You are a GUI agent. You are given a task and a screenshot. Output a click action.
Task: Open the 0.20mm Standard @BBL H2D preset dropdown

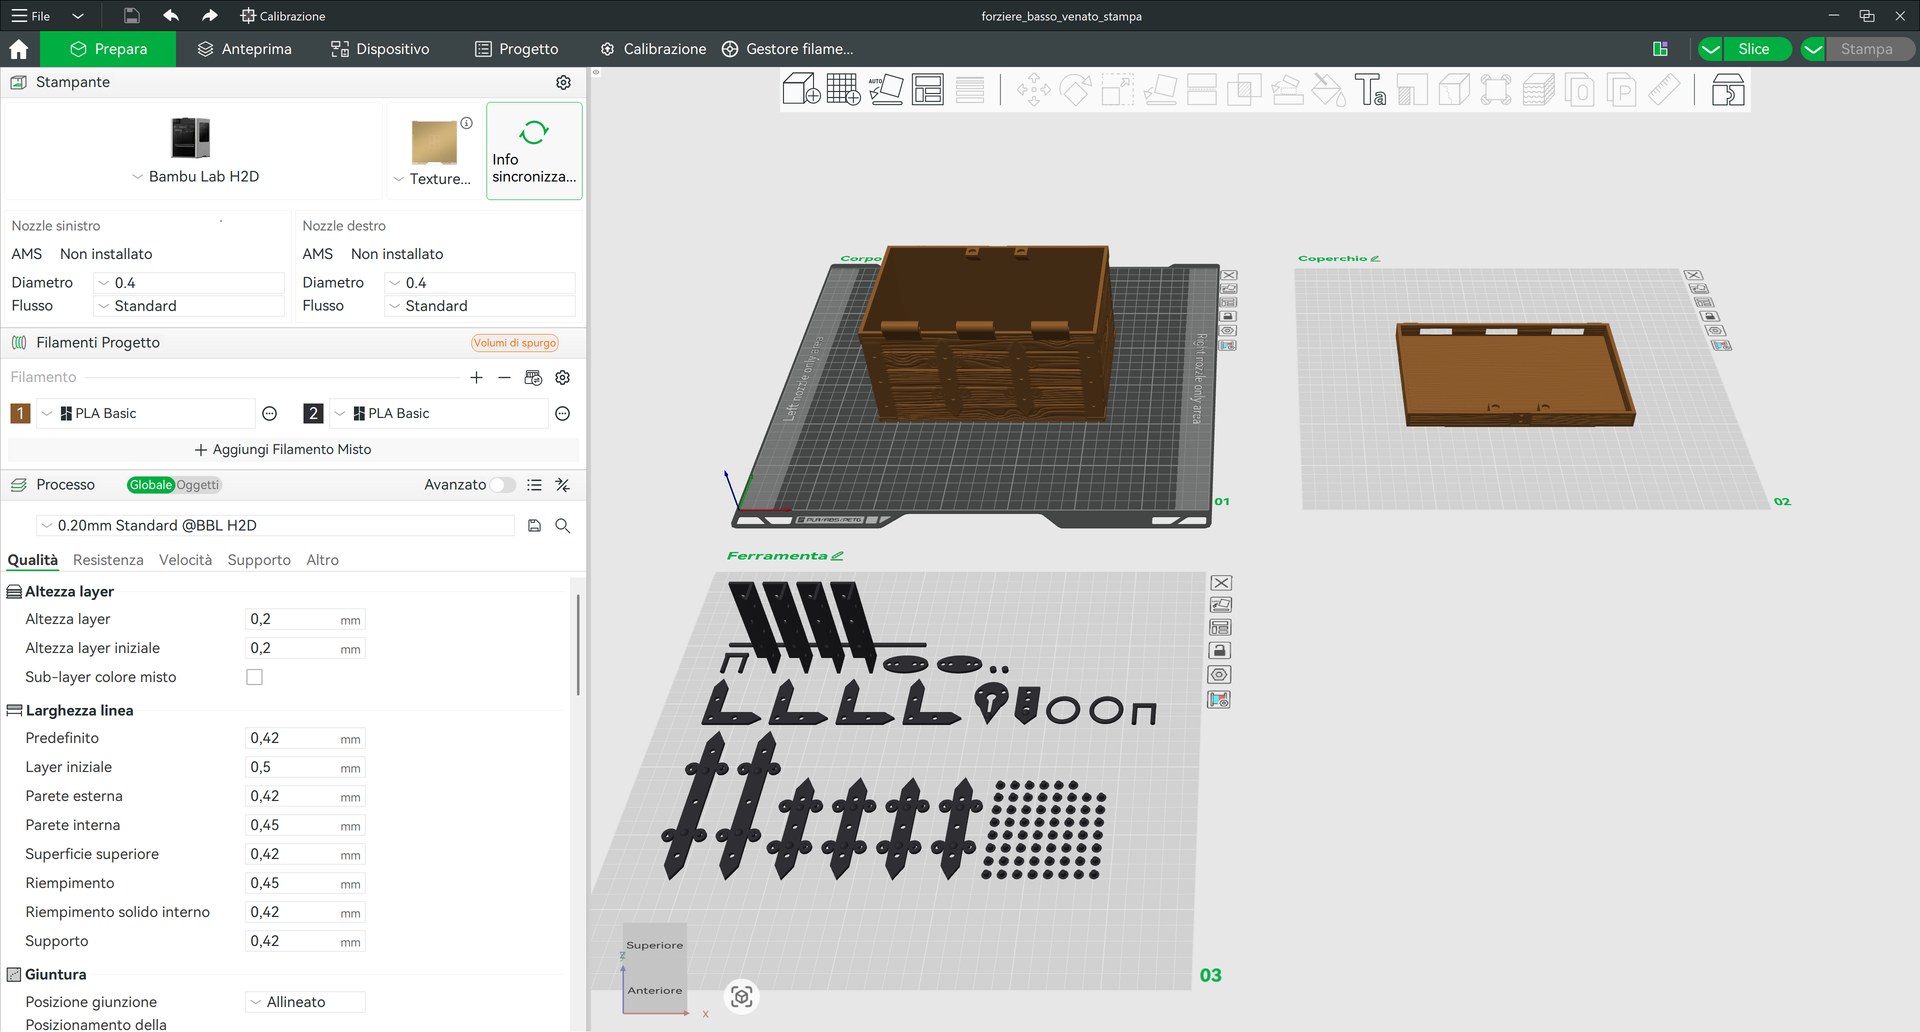tap(275, 526)
